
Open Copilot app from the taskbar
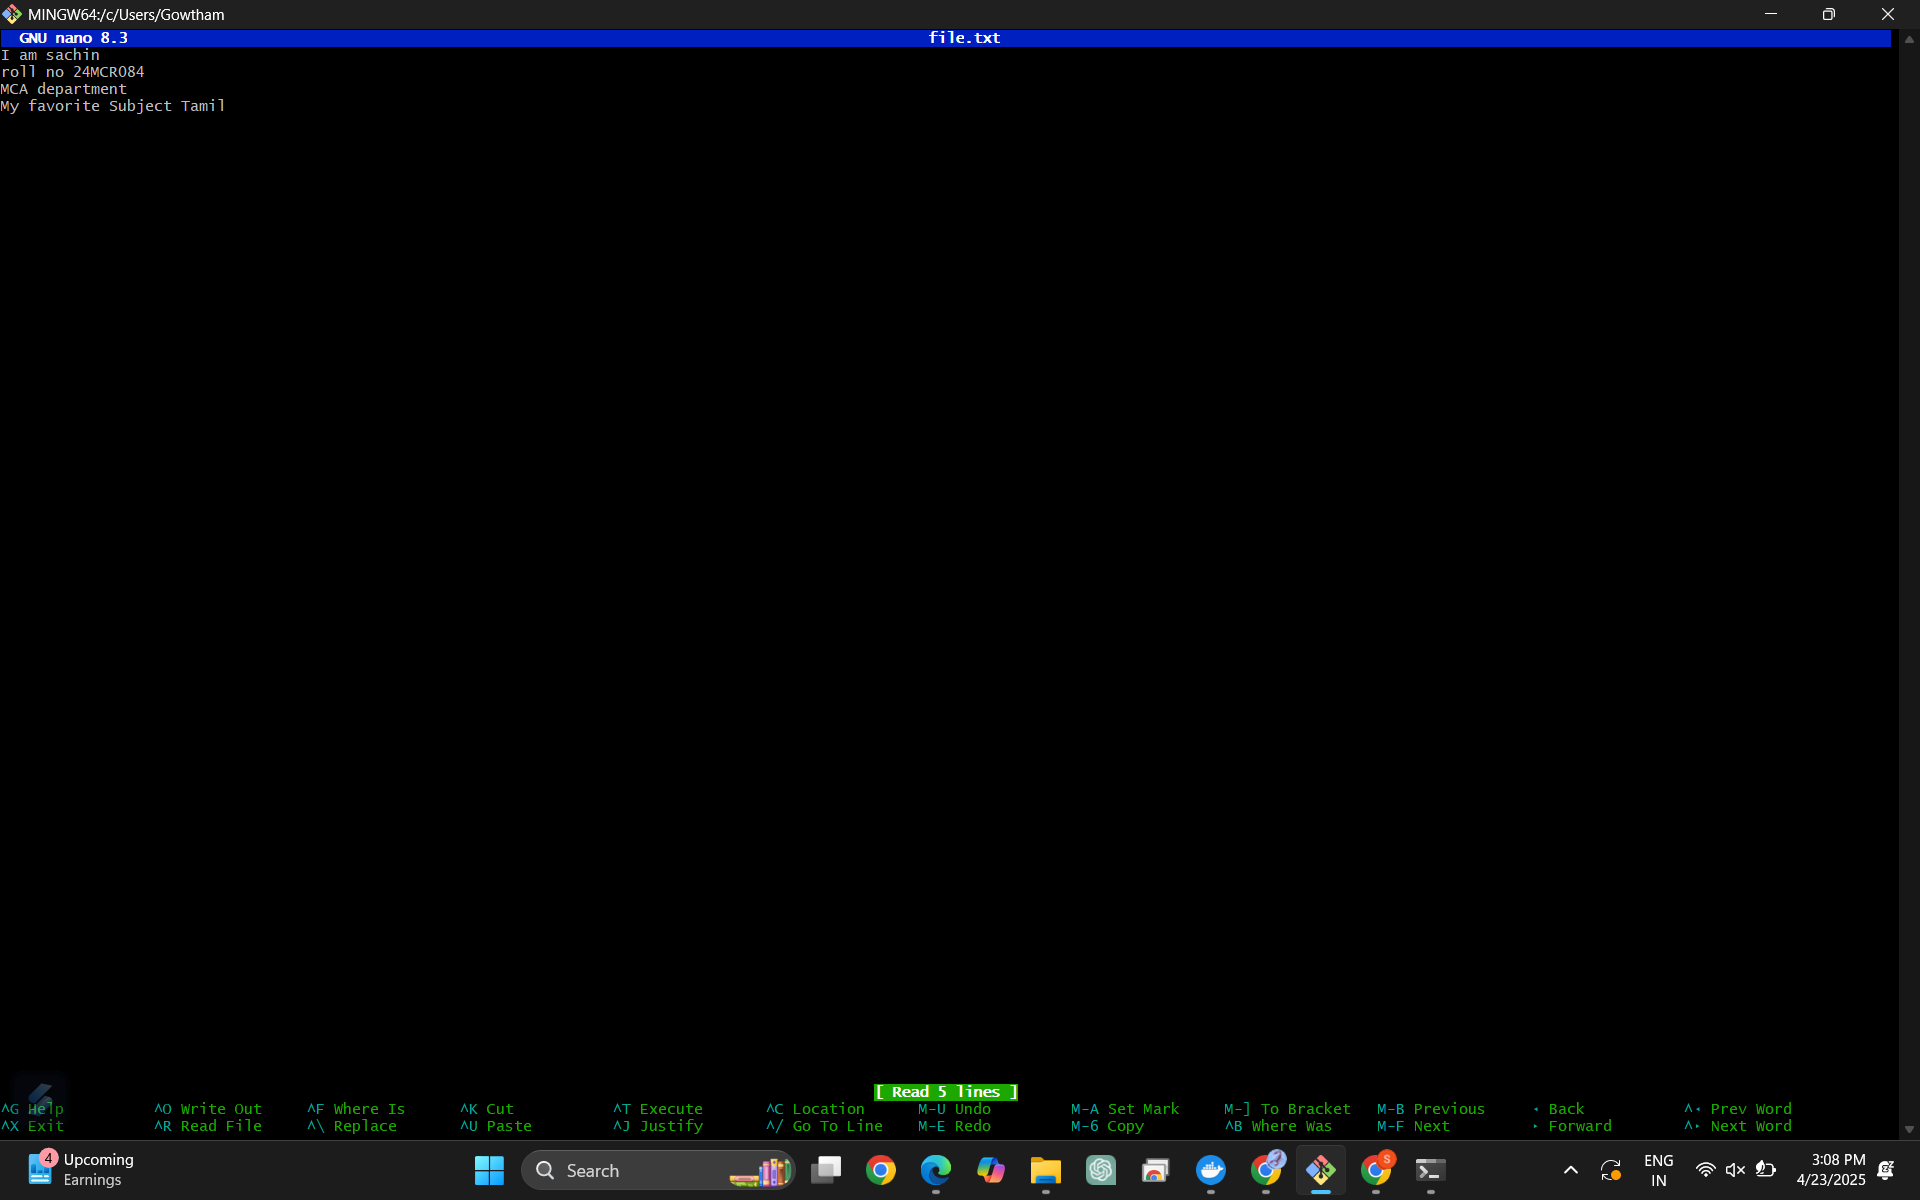[x=991, y=1170]
